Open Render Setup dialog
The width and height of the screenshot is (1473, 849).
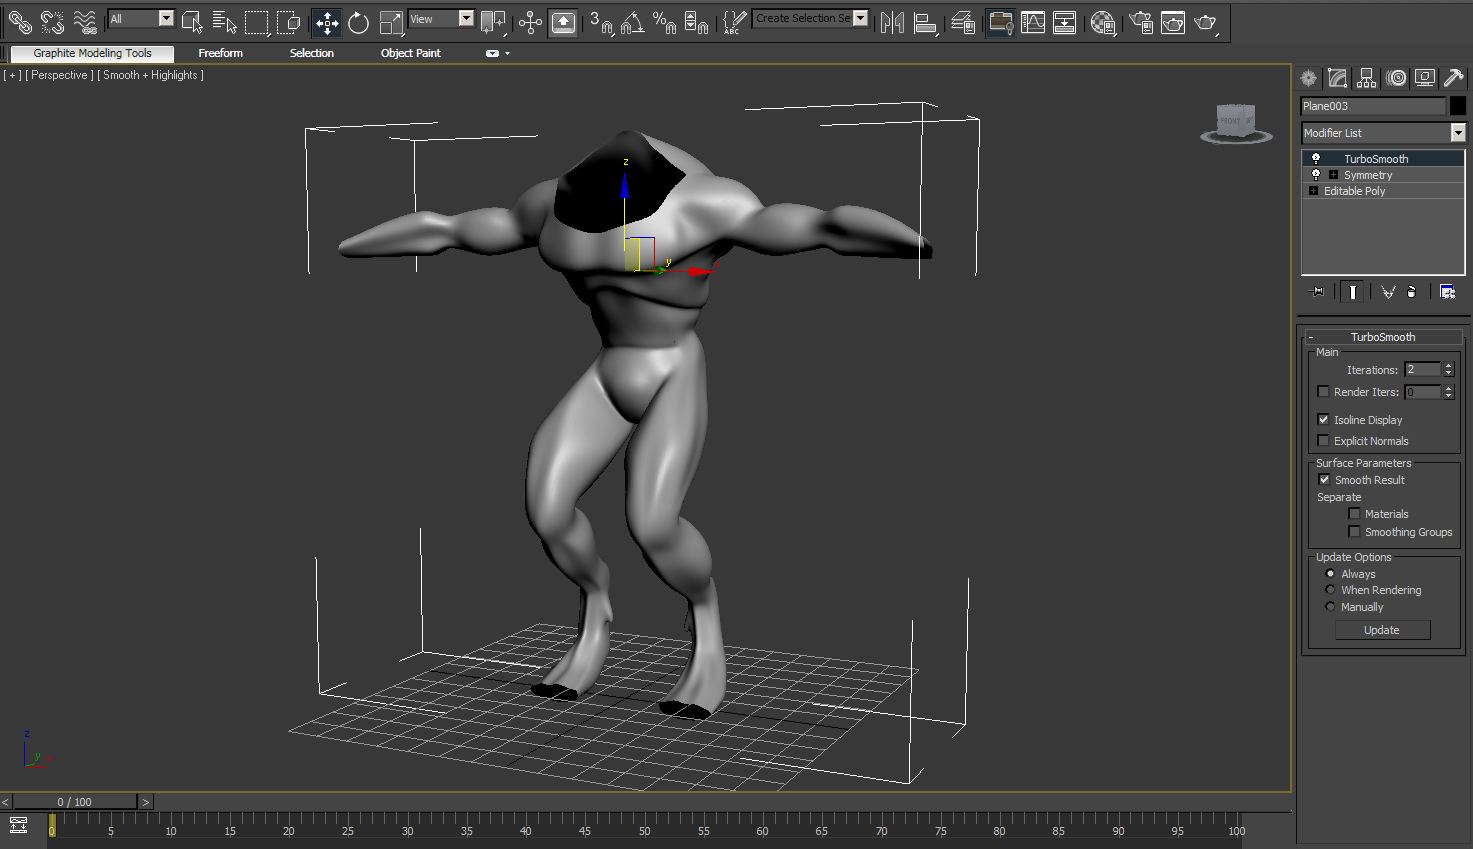pos(1141,21)
